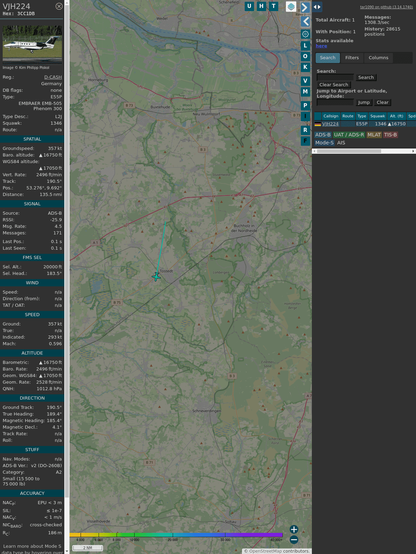
Task: Click the T button on map toolbar
Action: tap(273, 6)
